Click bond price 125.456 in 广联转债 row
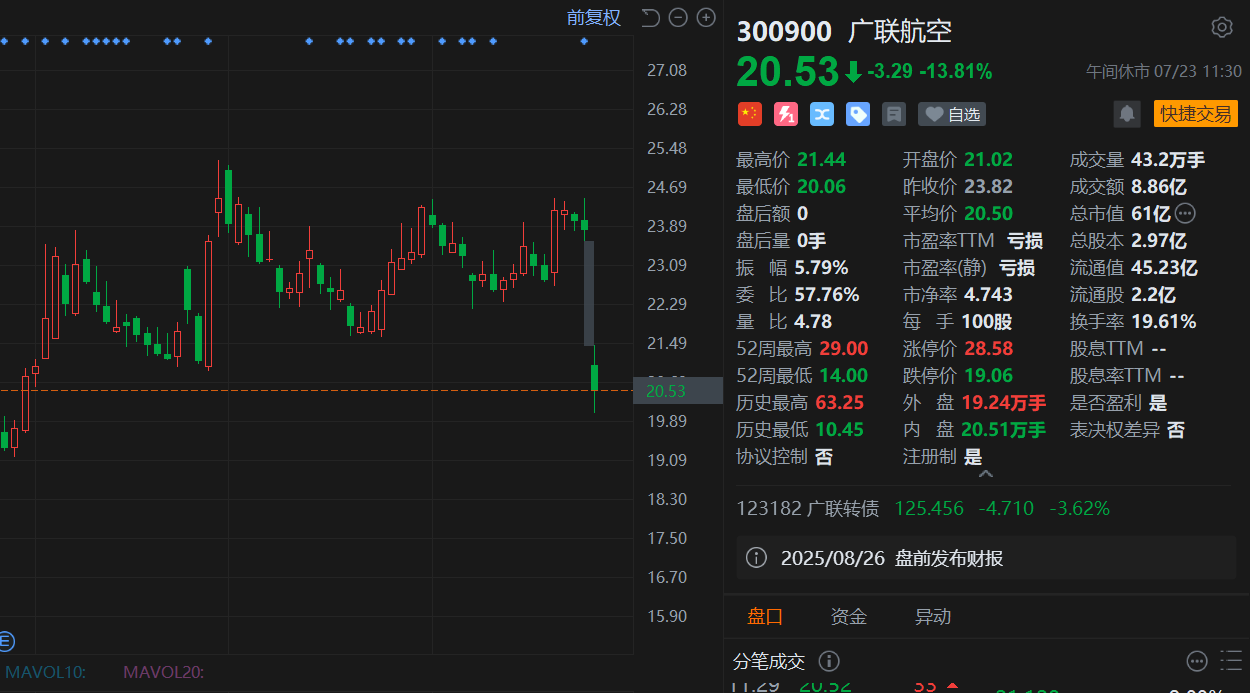The image size is (1250, 693). [x=930, y=508]
